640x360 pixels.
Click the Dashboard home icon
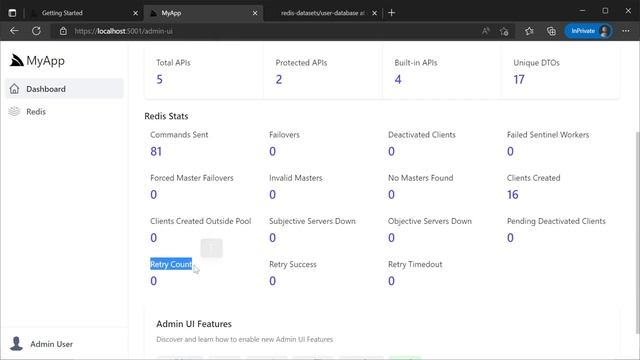click(x=14, y=89)
